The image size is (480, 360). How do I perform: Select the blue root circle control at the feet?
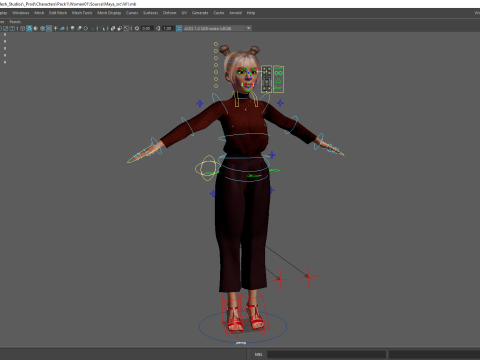(243, 327)
